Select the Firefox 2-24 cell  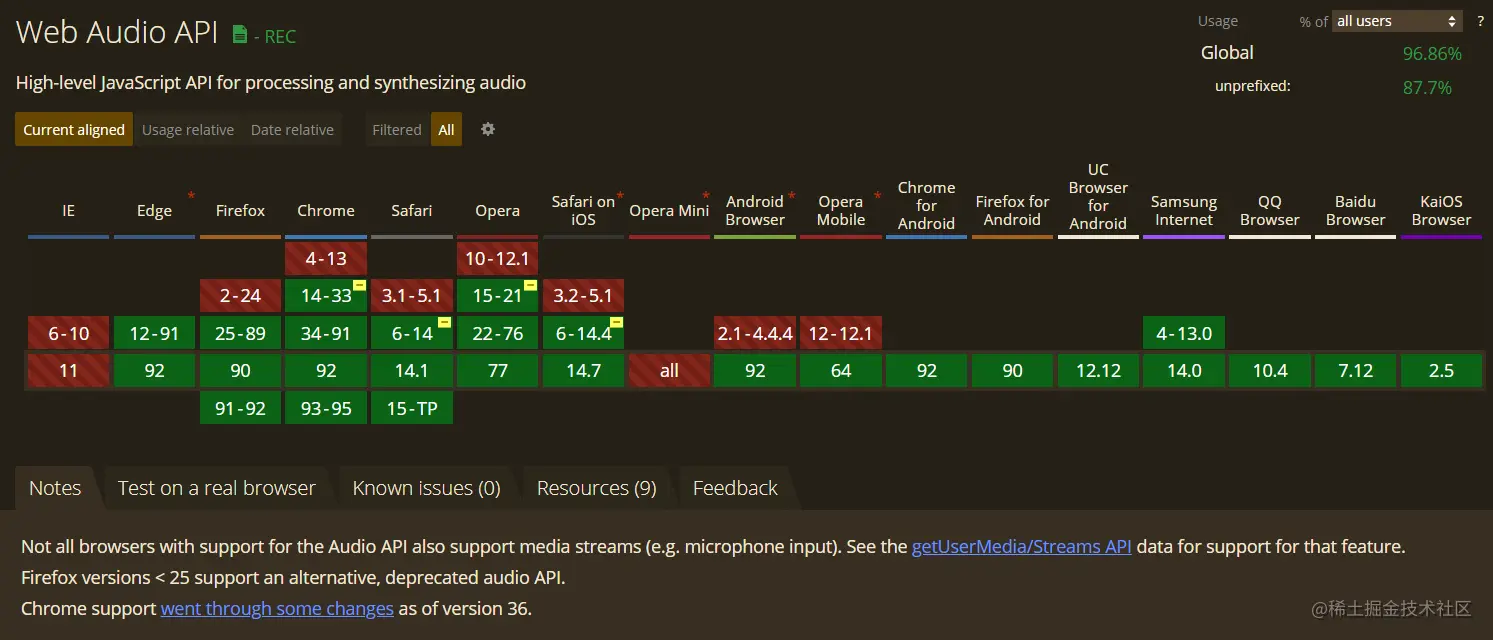coord(240,296)
